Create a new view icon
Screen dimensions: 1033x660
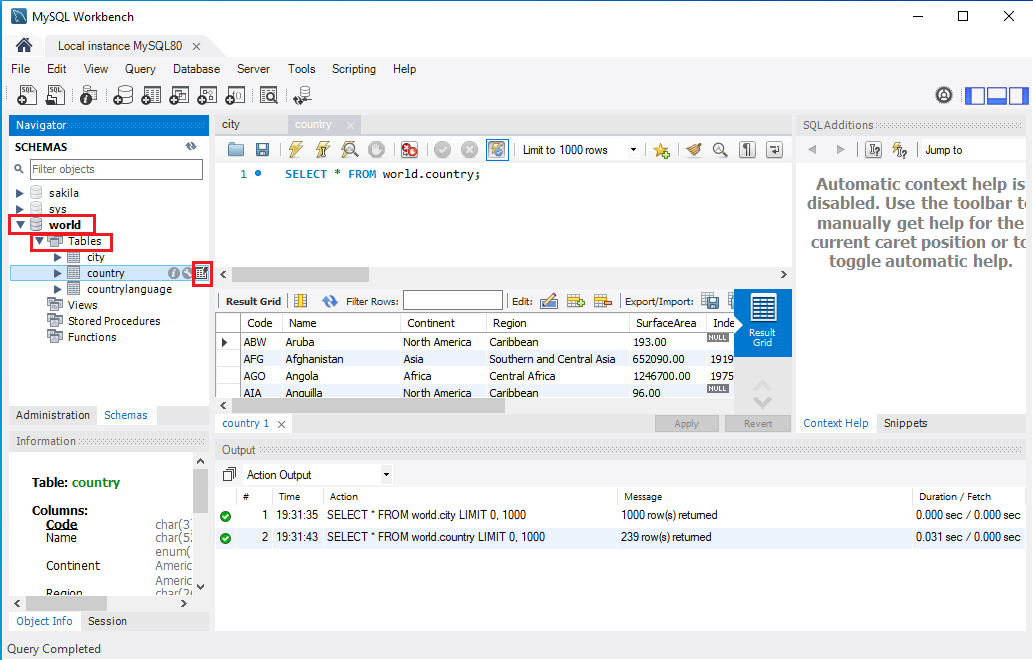(179, 96)
